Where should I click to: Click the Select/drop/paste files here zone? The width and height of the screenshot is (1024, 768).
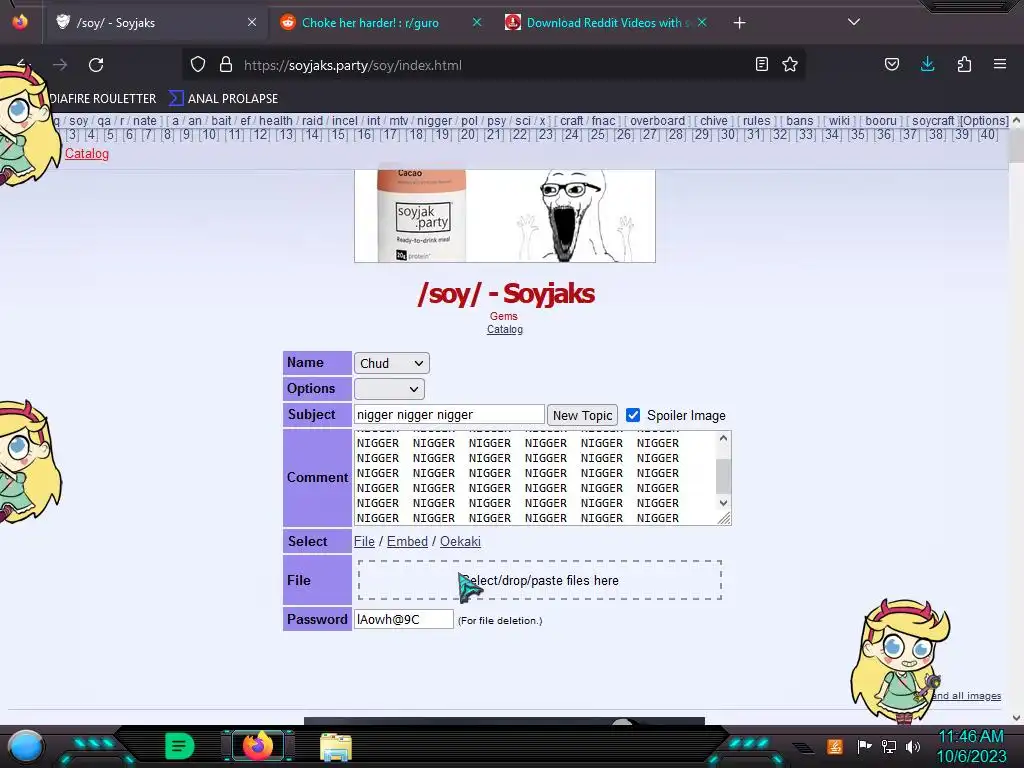[540, 580]
